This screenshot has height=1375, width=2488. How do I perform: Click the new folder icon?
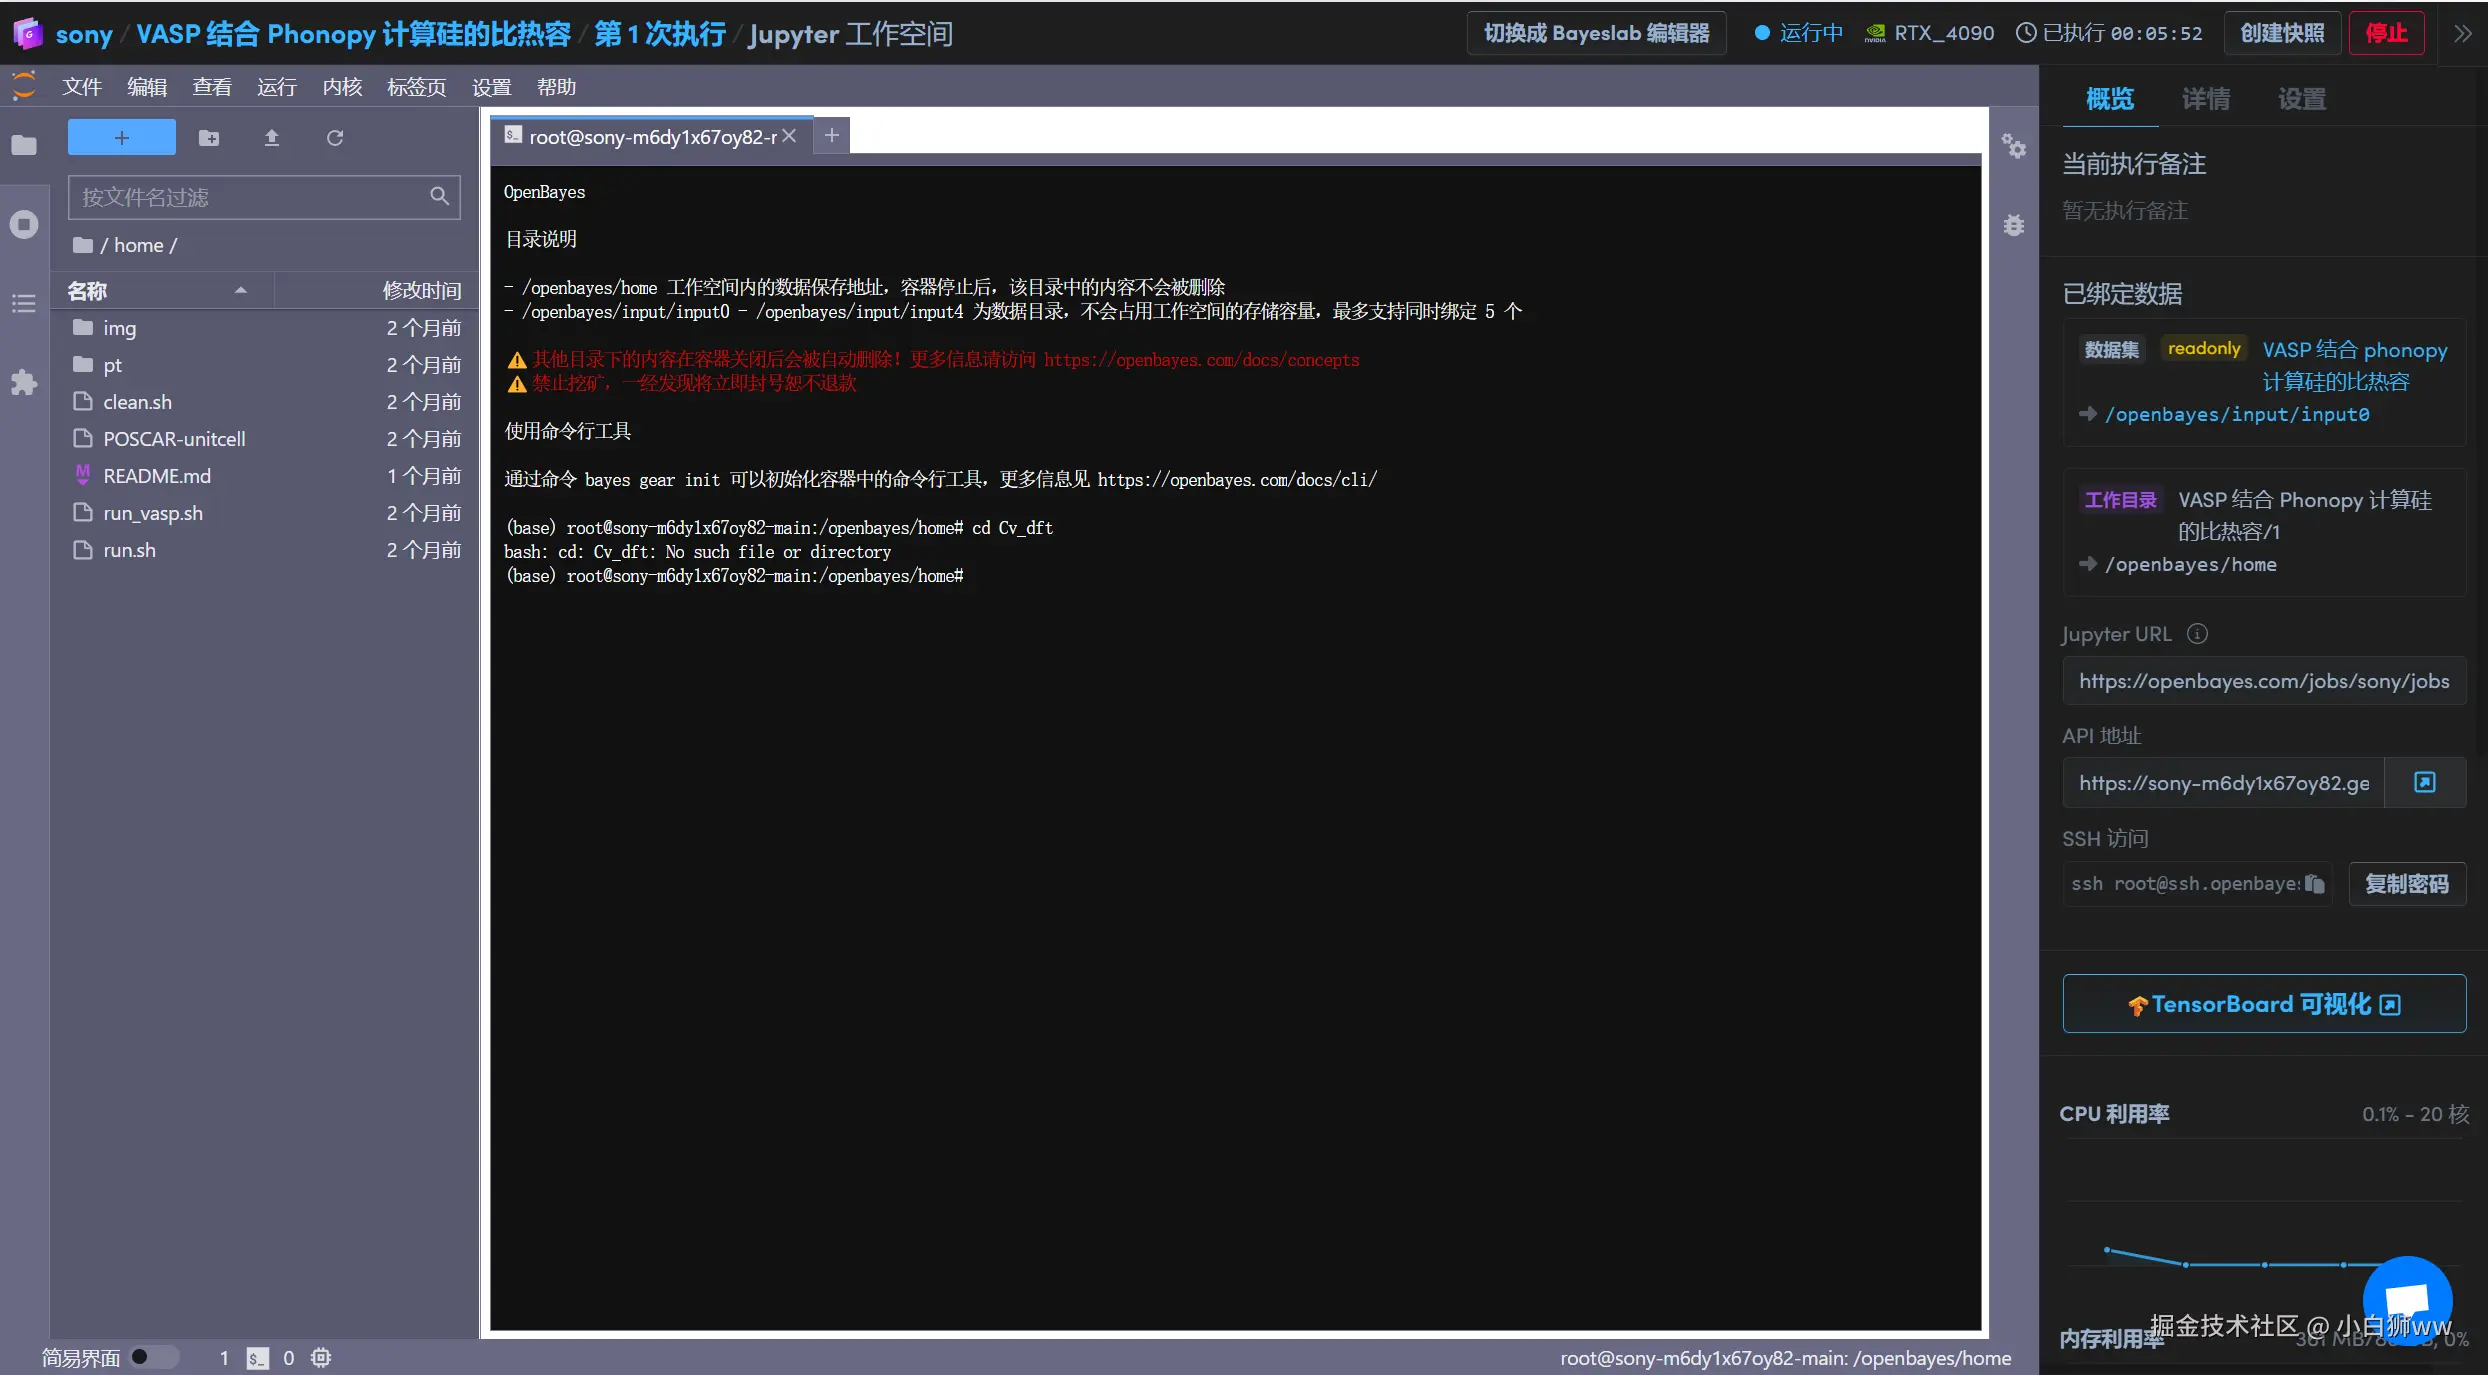tap(208, 138)
